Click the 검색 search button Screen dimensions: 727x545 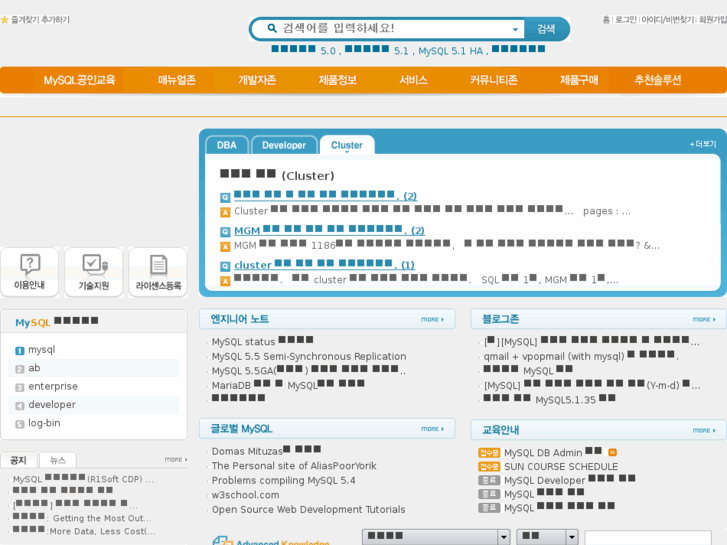[546, 29]
